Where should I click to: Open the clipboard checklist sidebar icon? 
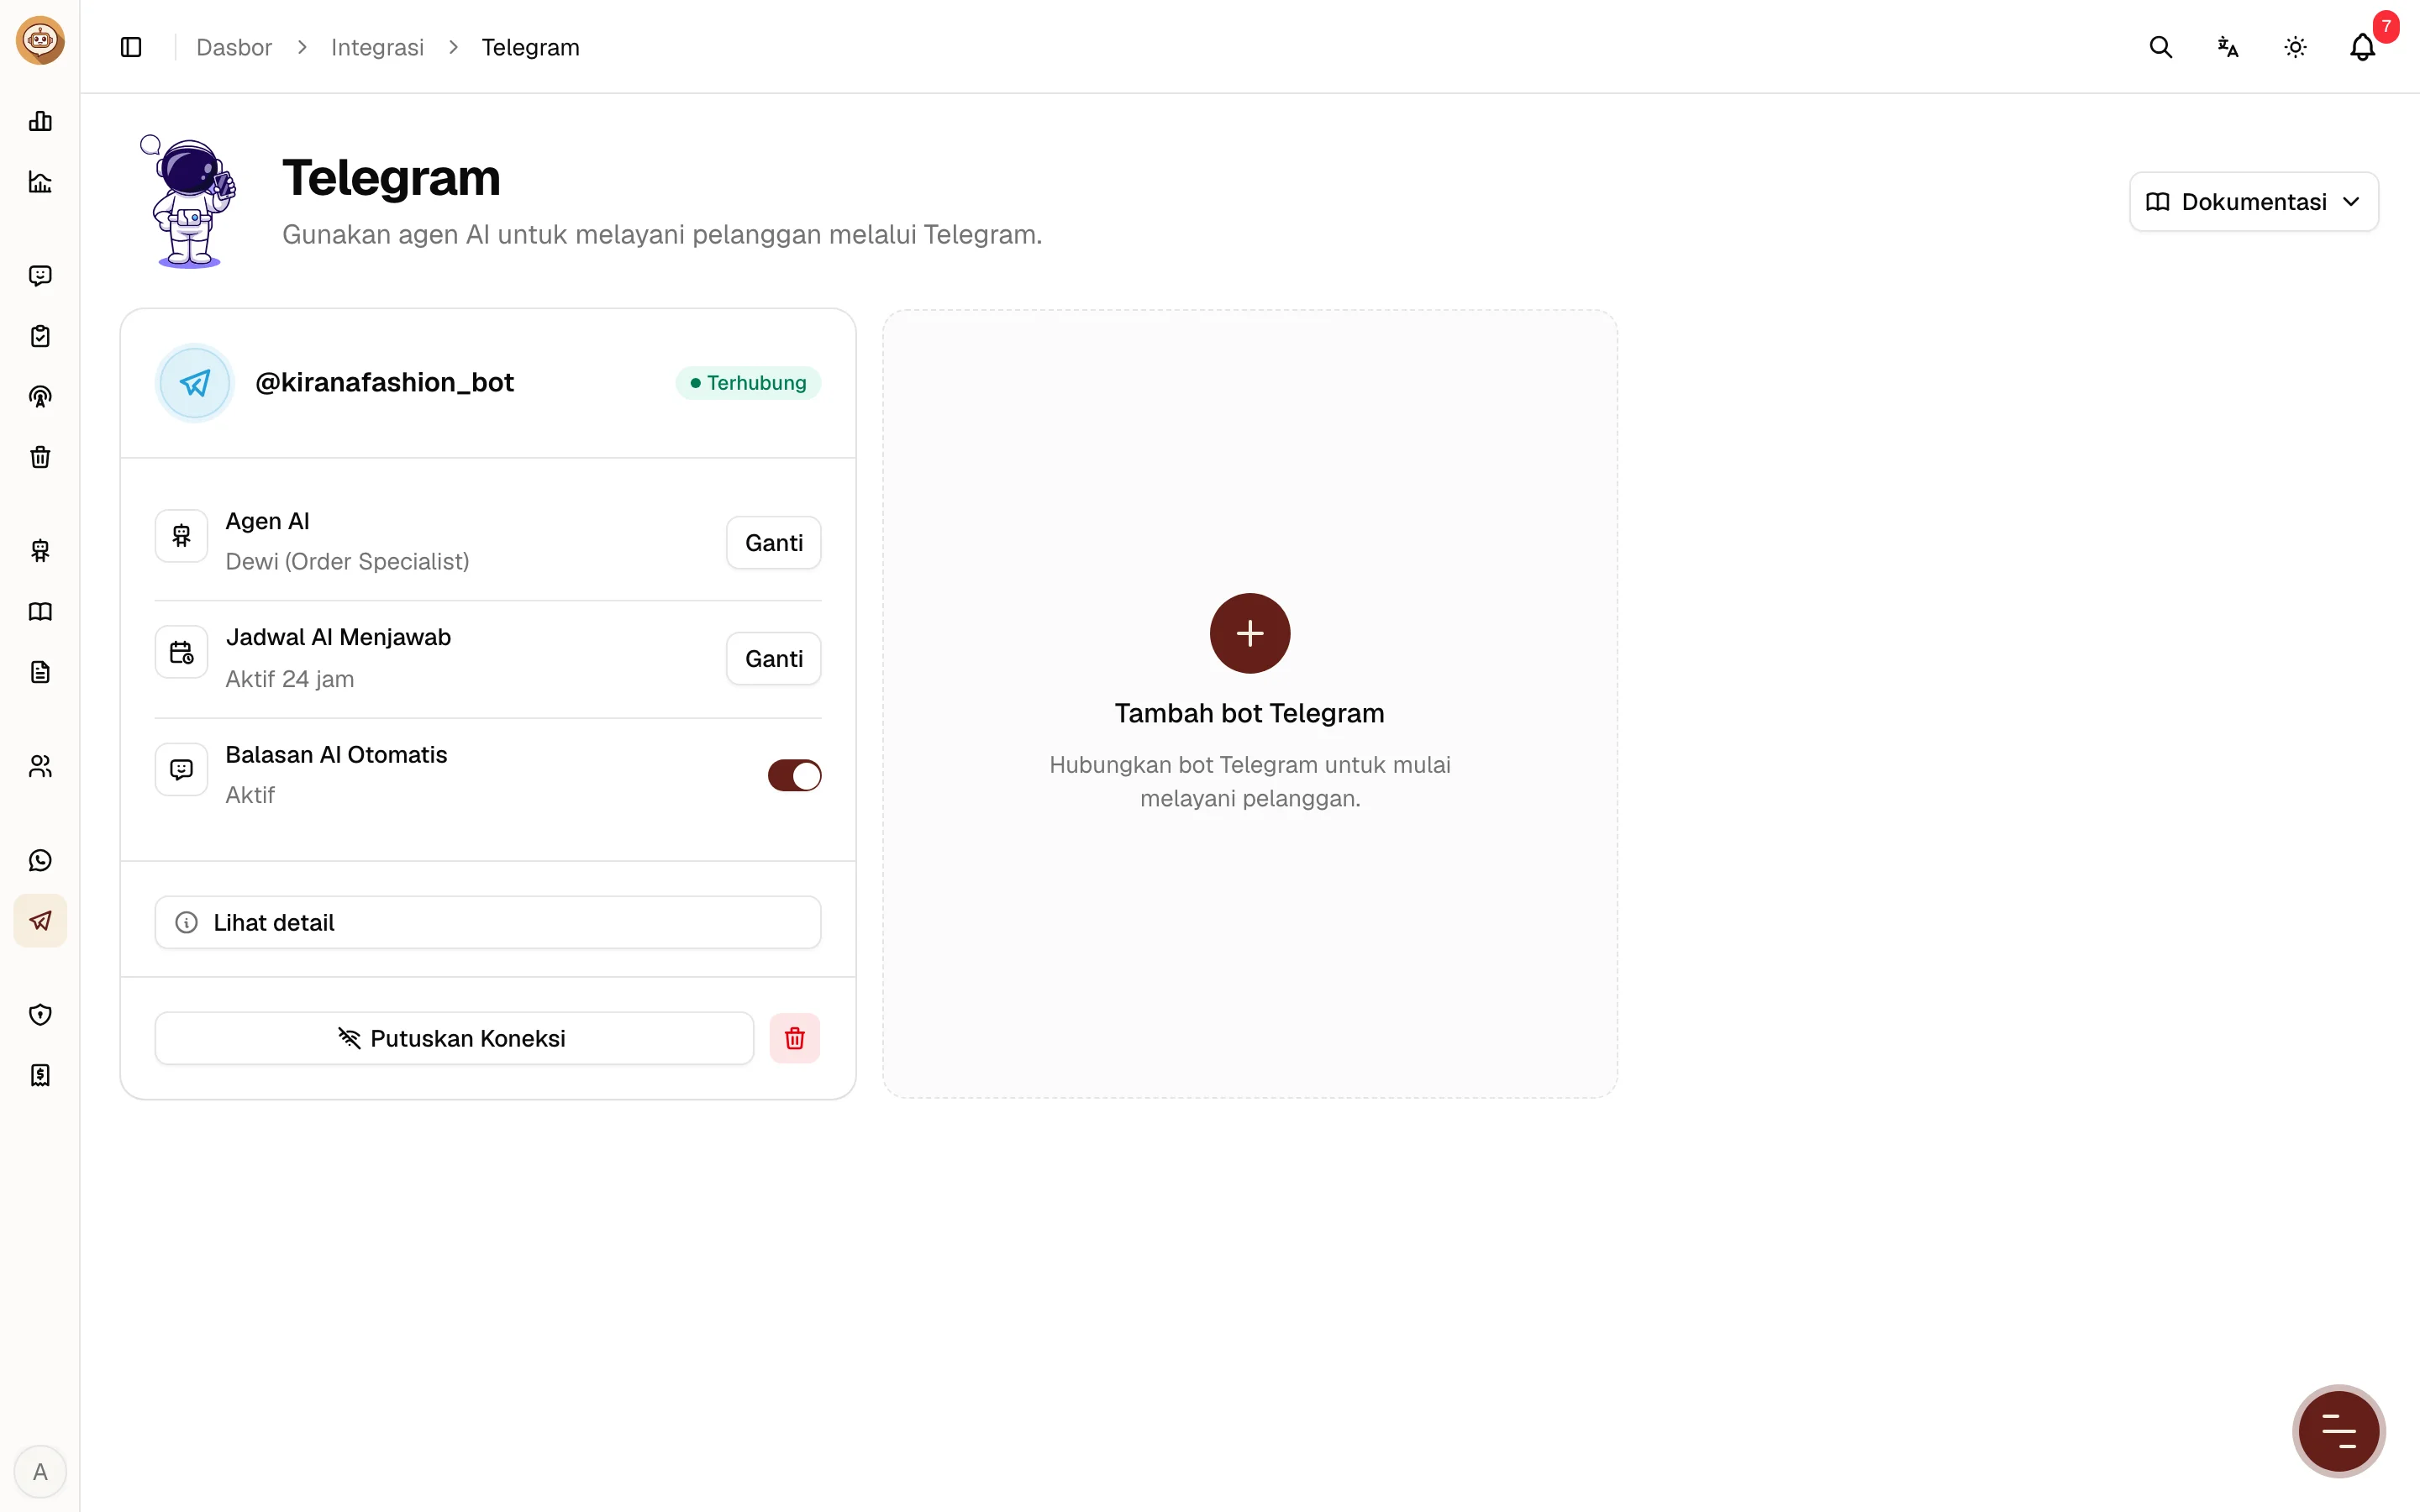coord(40,336)
